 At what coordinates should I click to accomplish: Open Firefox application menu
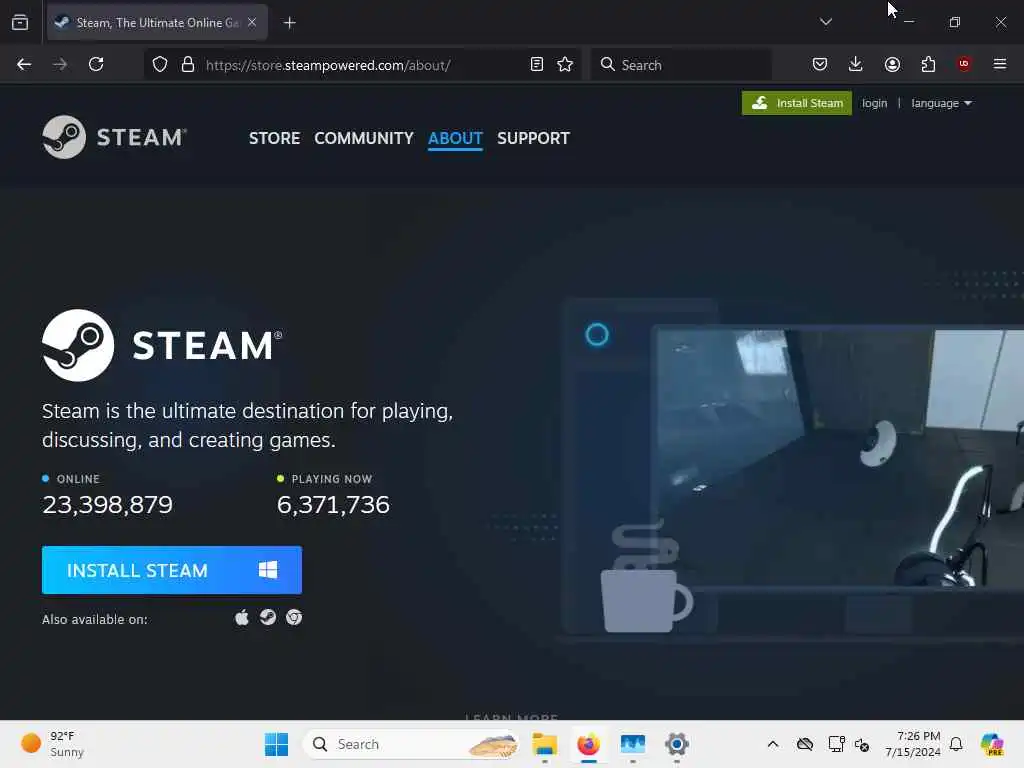(x=999, y=64)
